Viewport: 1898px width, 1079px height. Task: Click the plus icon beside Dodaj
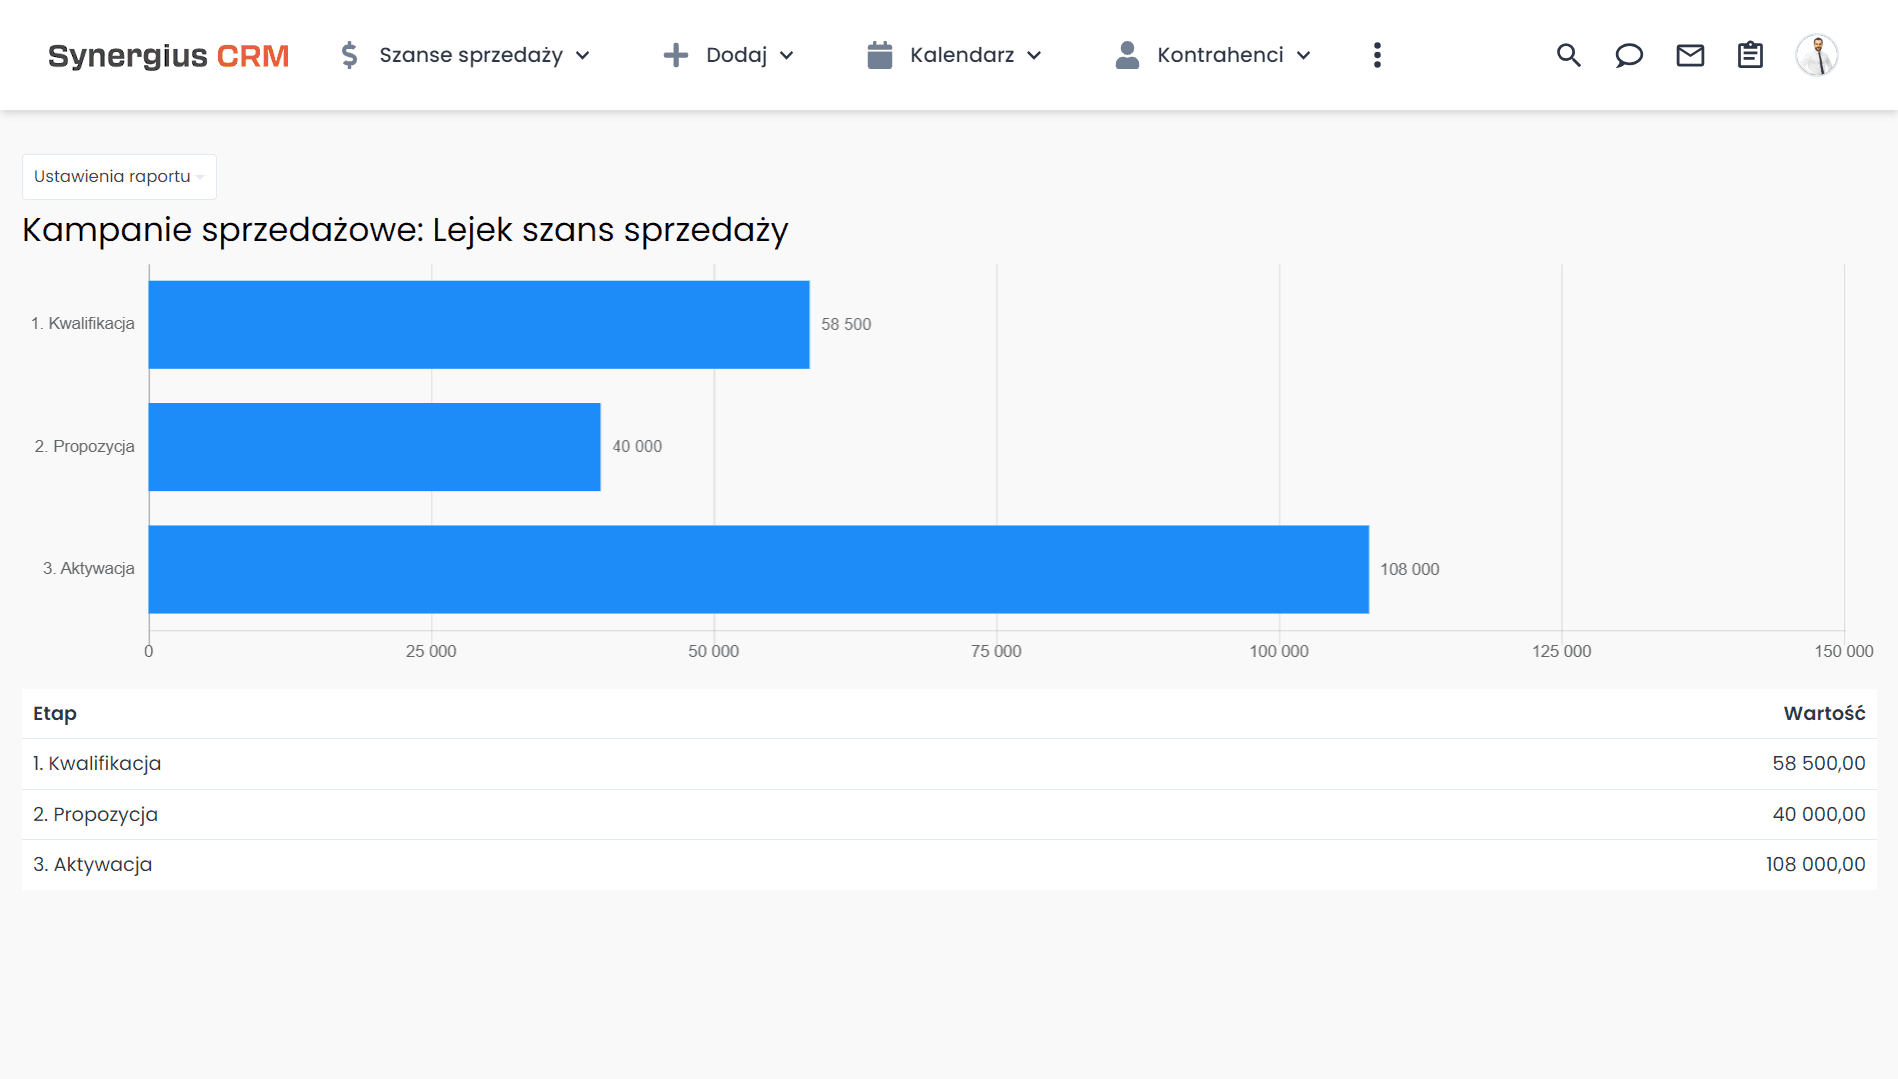tap(676, 55)
